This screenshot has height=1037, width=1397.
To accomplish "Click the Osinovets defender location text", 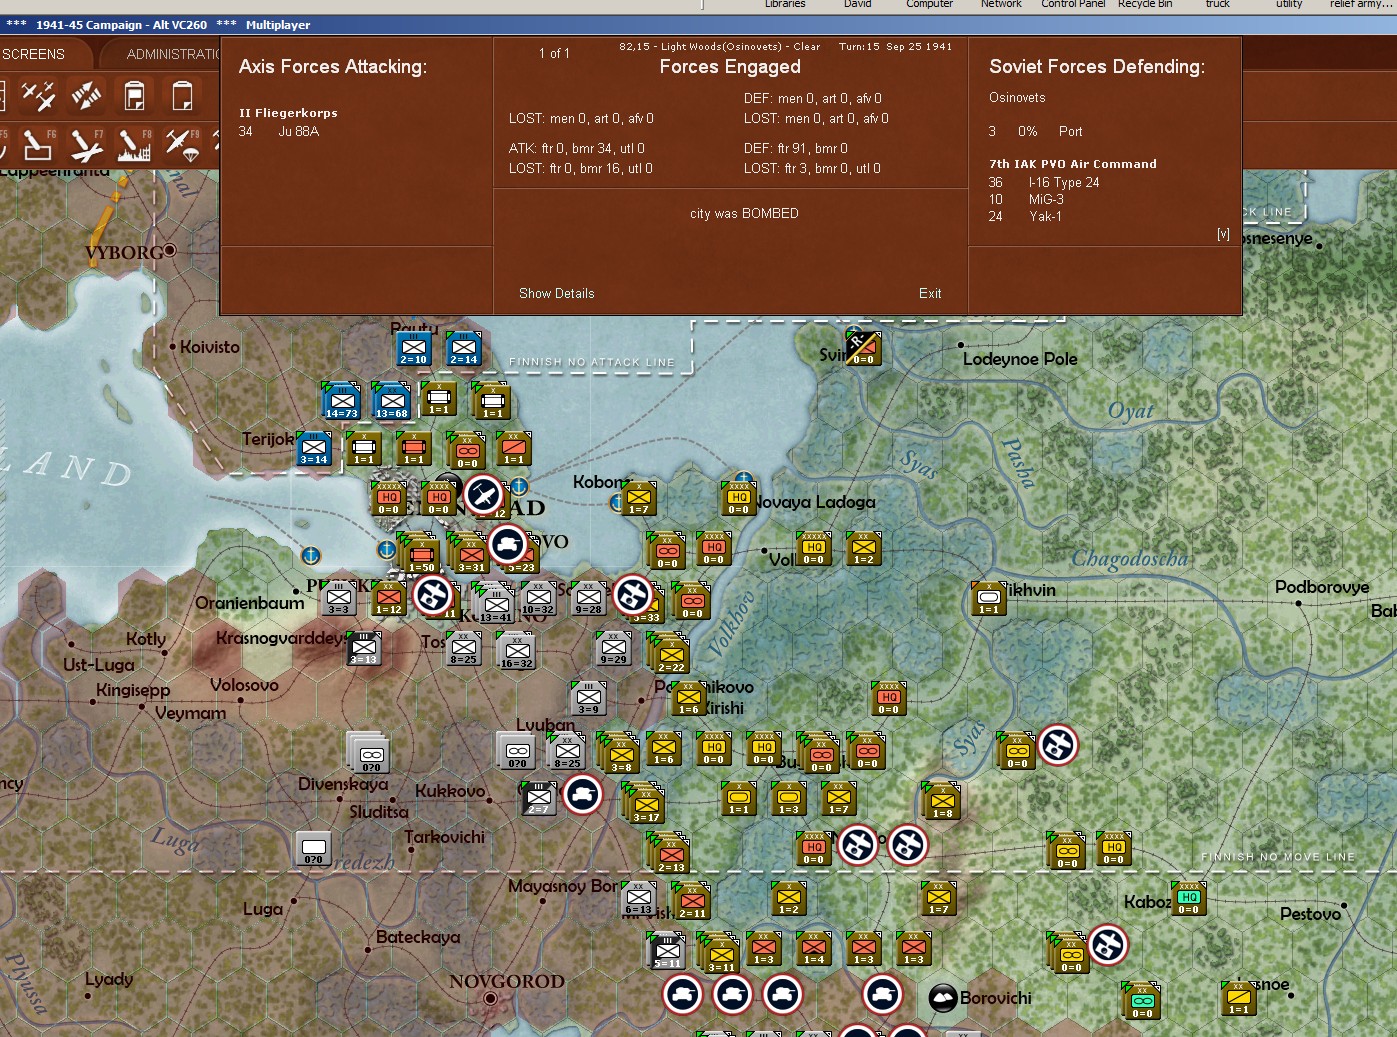I will [1017, 98].
